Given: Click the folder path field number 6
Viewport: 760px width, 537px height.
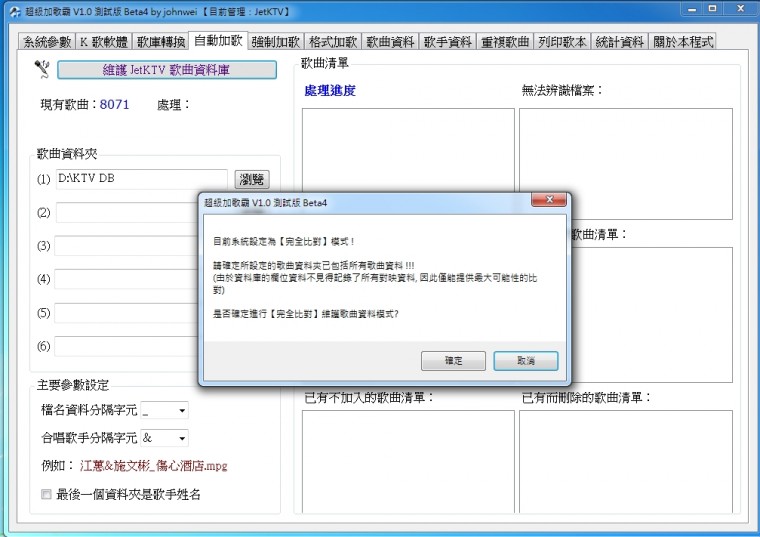Looking at the screenshot, I should point(127,347).
